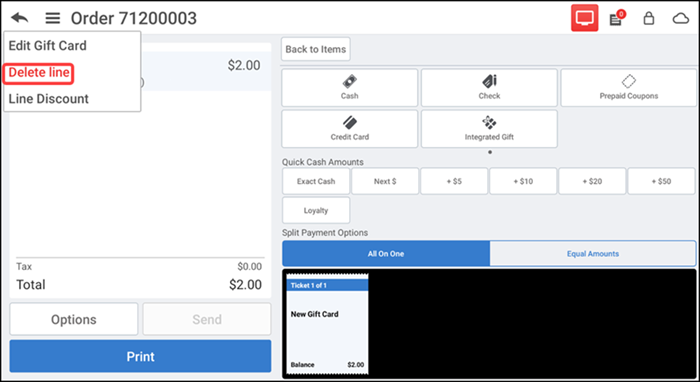
Task: Select Delete line from the menu
Action: [x=39, y=72]
